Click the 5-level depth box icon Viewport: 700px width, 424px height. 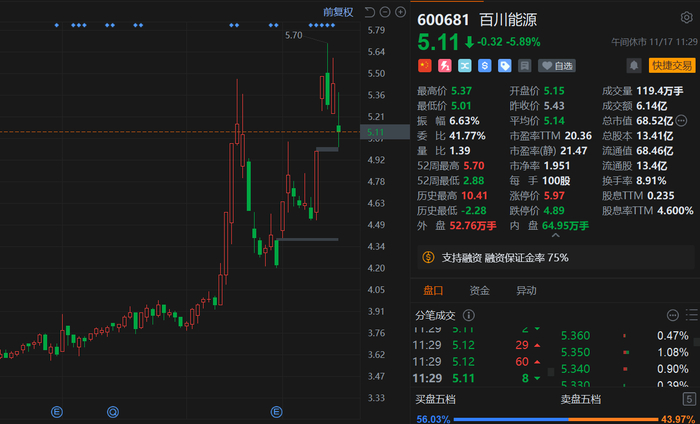pos(689,399)
